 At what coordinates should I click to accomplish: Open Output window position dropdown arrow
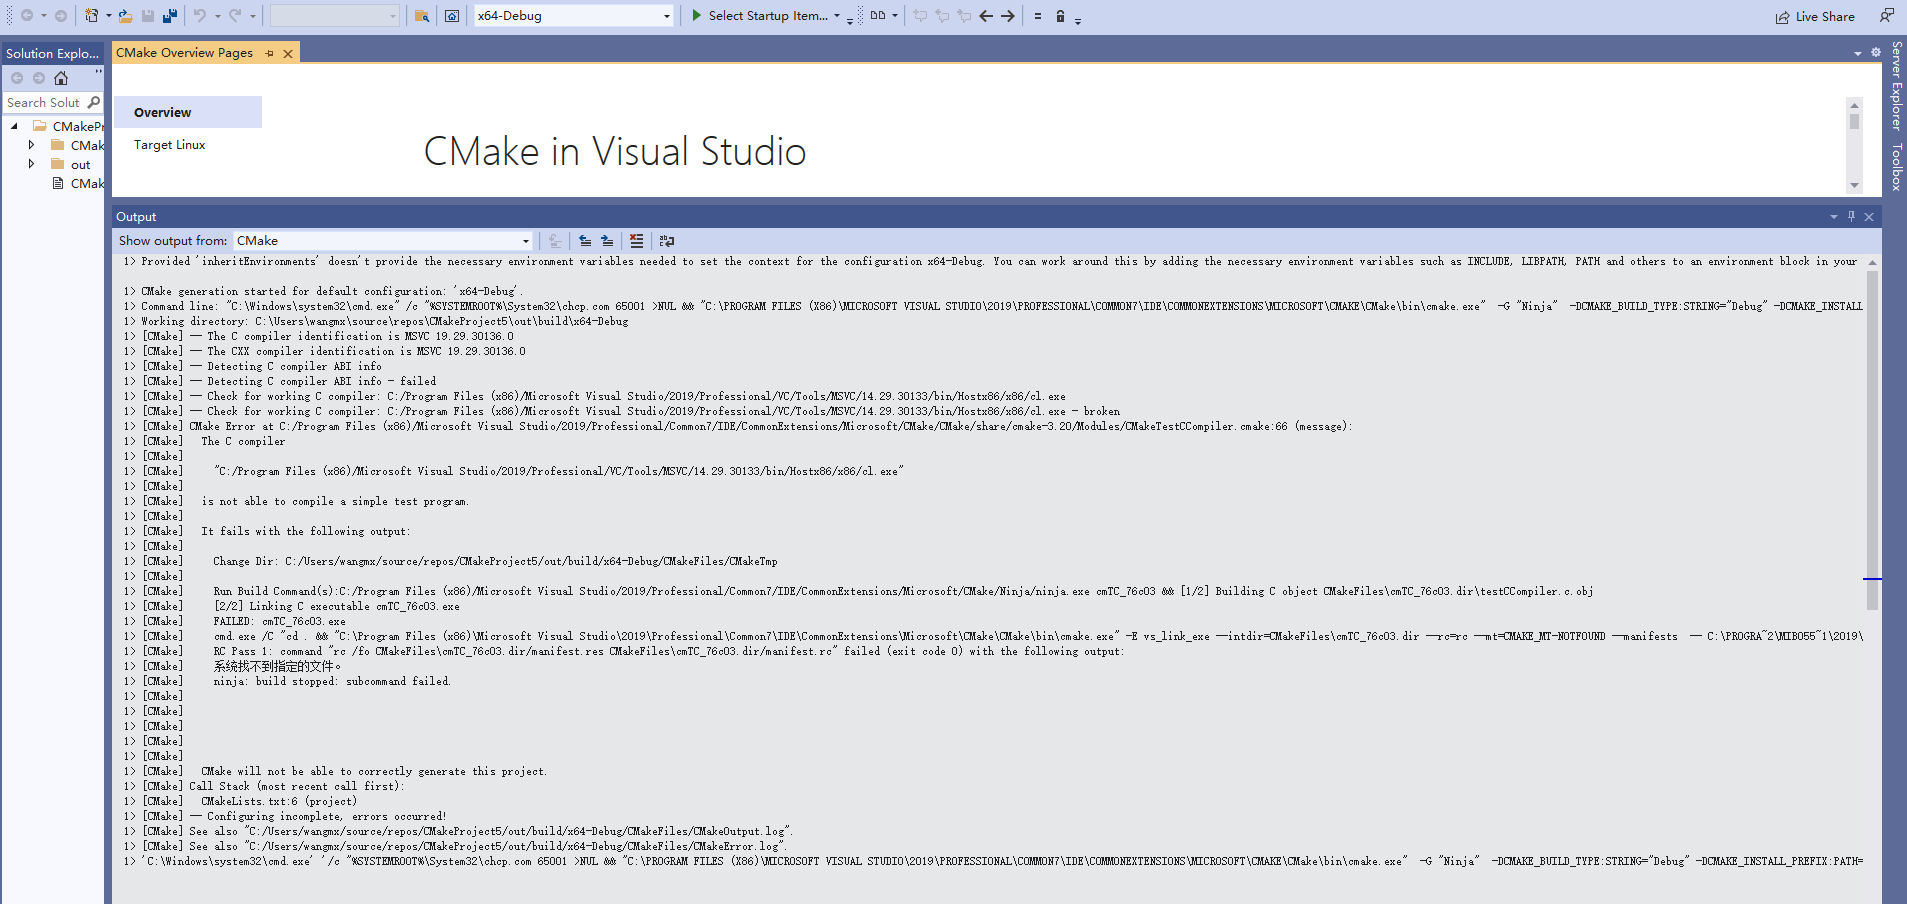click(x=1833, y=217)
